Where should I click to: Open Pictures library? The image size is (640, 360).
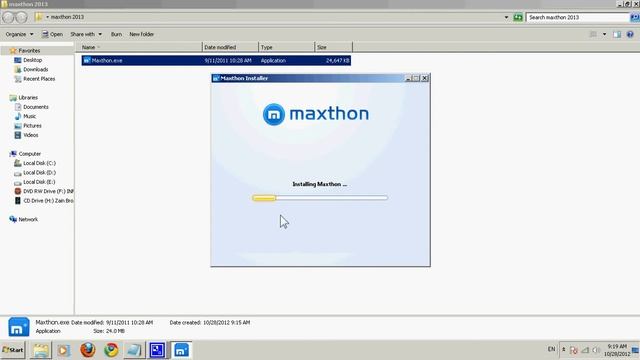point(32,126)
